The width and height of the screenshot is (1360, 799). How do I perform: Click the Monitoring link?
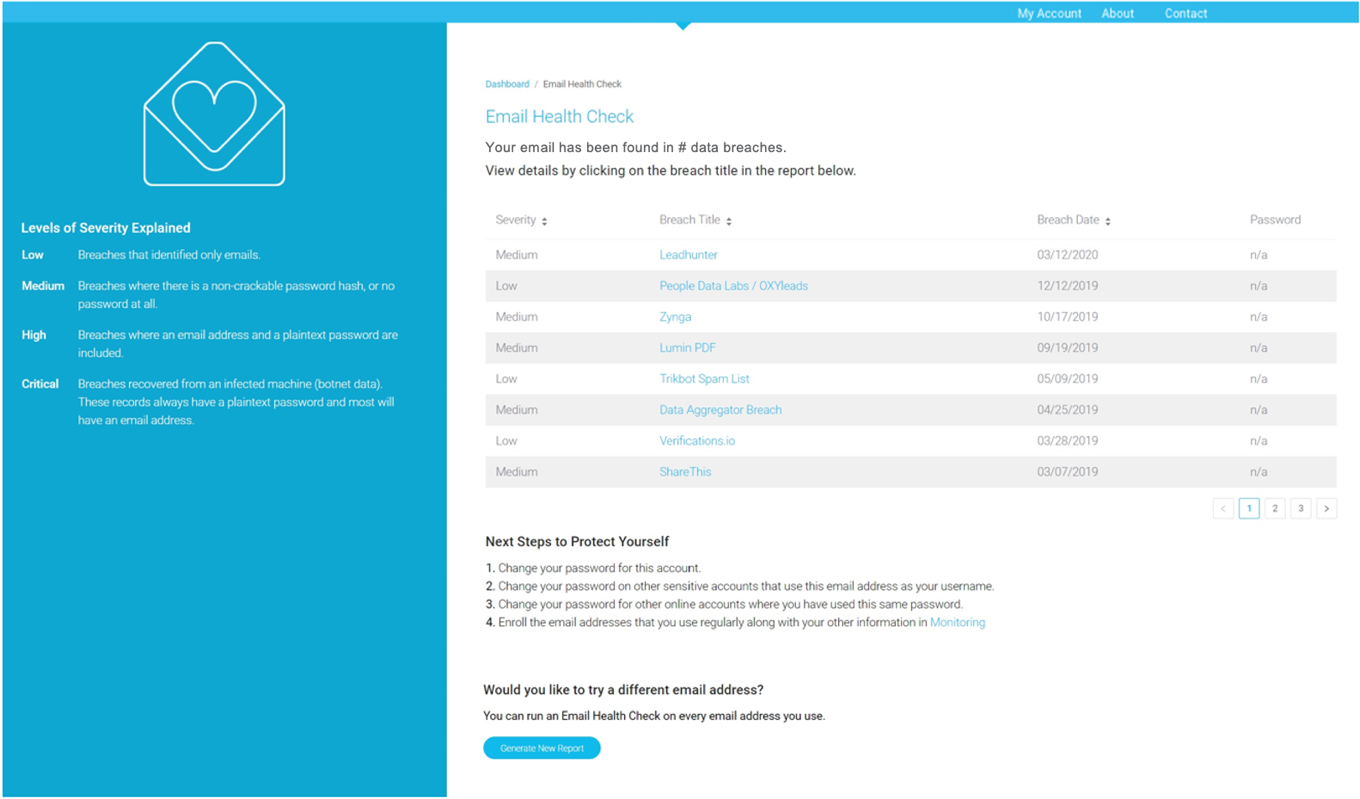957,622
